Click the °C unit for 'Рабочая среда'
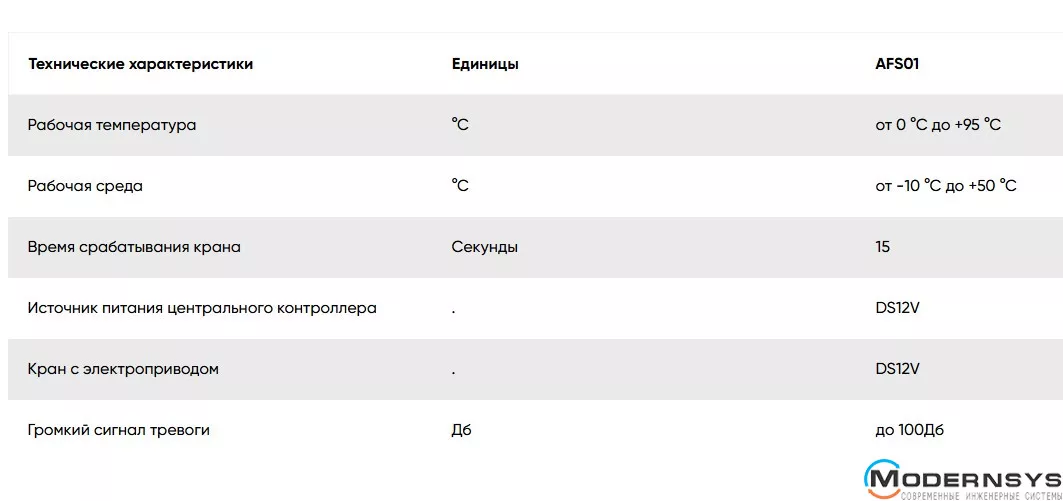1063x501 pixels. pos(460,186)
